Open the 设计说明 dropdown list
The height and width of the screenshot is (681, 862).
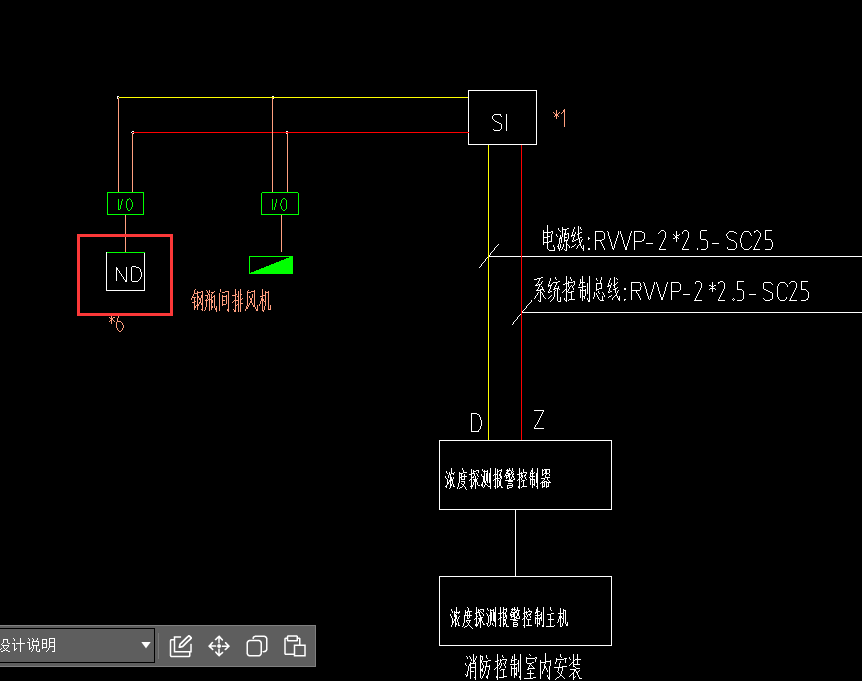click(76, 645)
